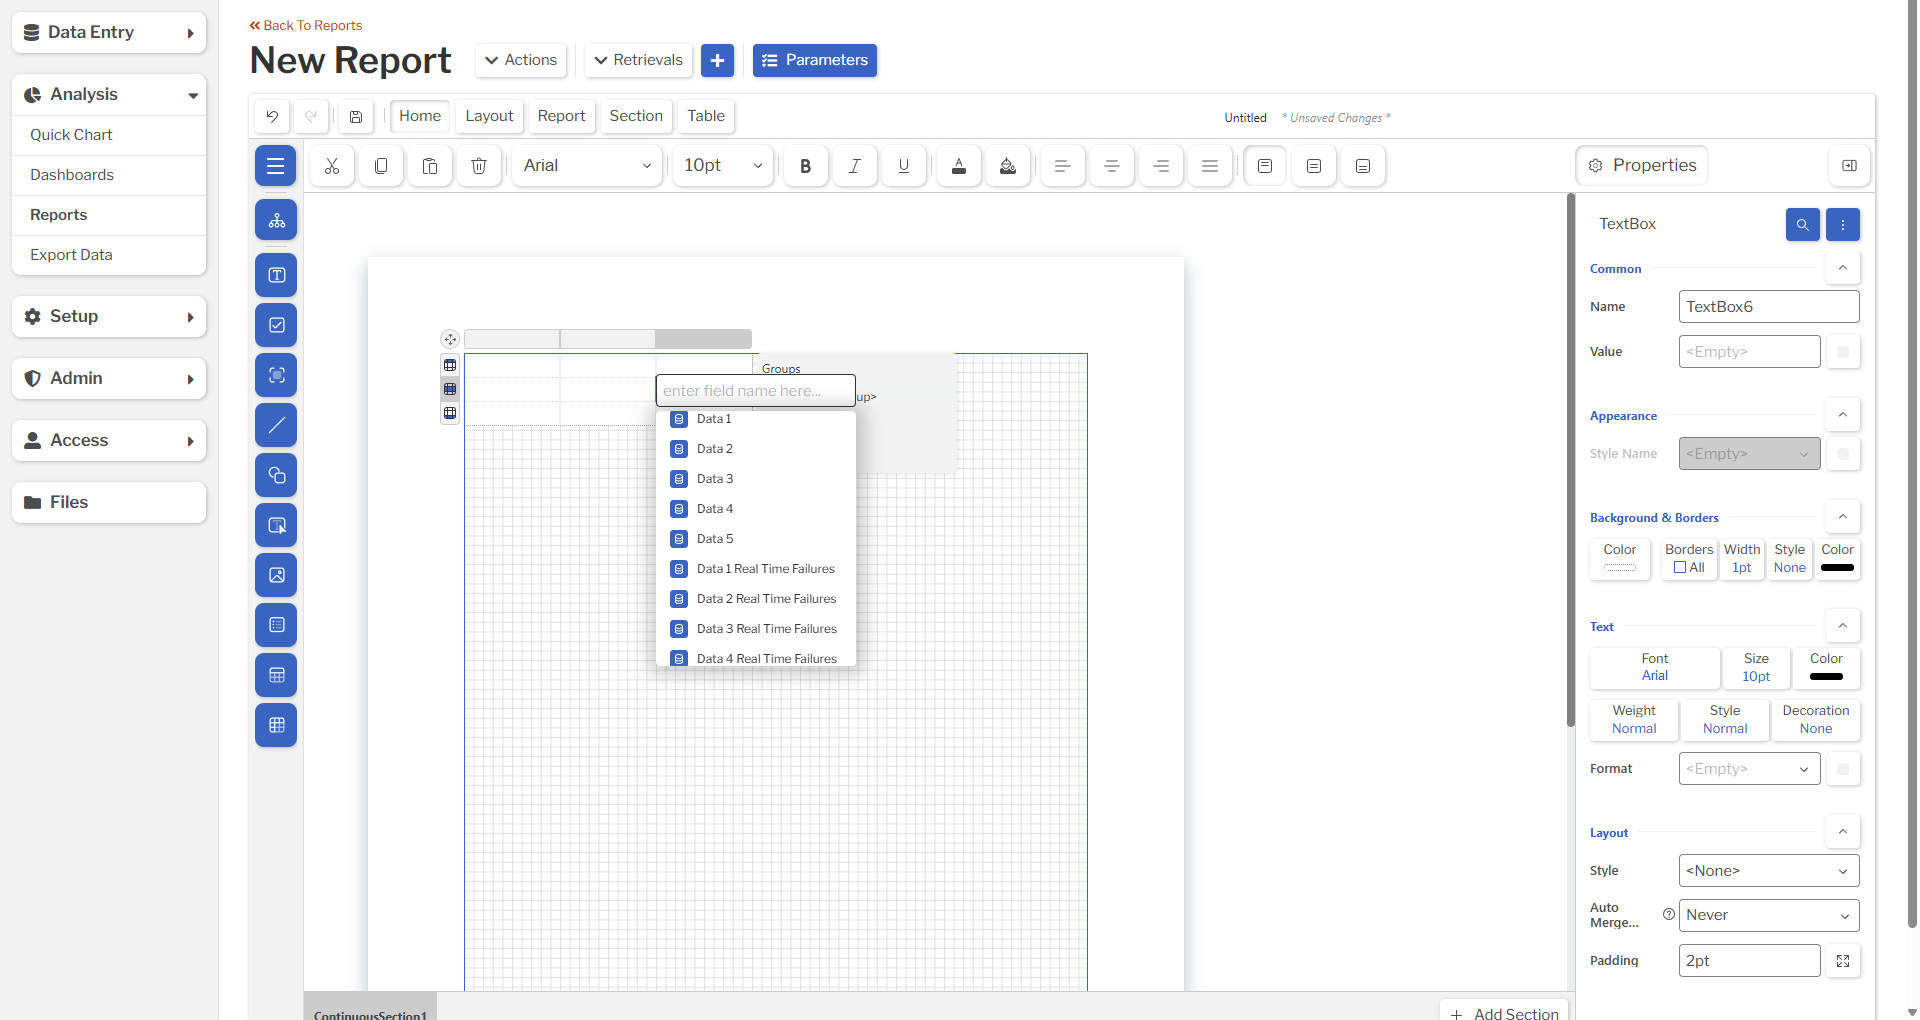Click the Delete trash icon in toolbar
The width and height of the screenshot is (1920, 1020).
479,166
